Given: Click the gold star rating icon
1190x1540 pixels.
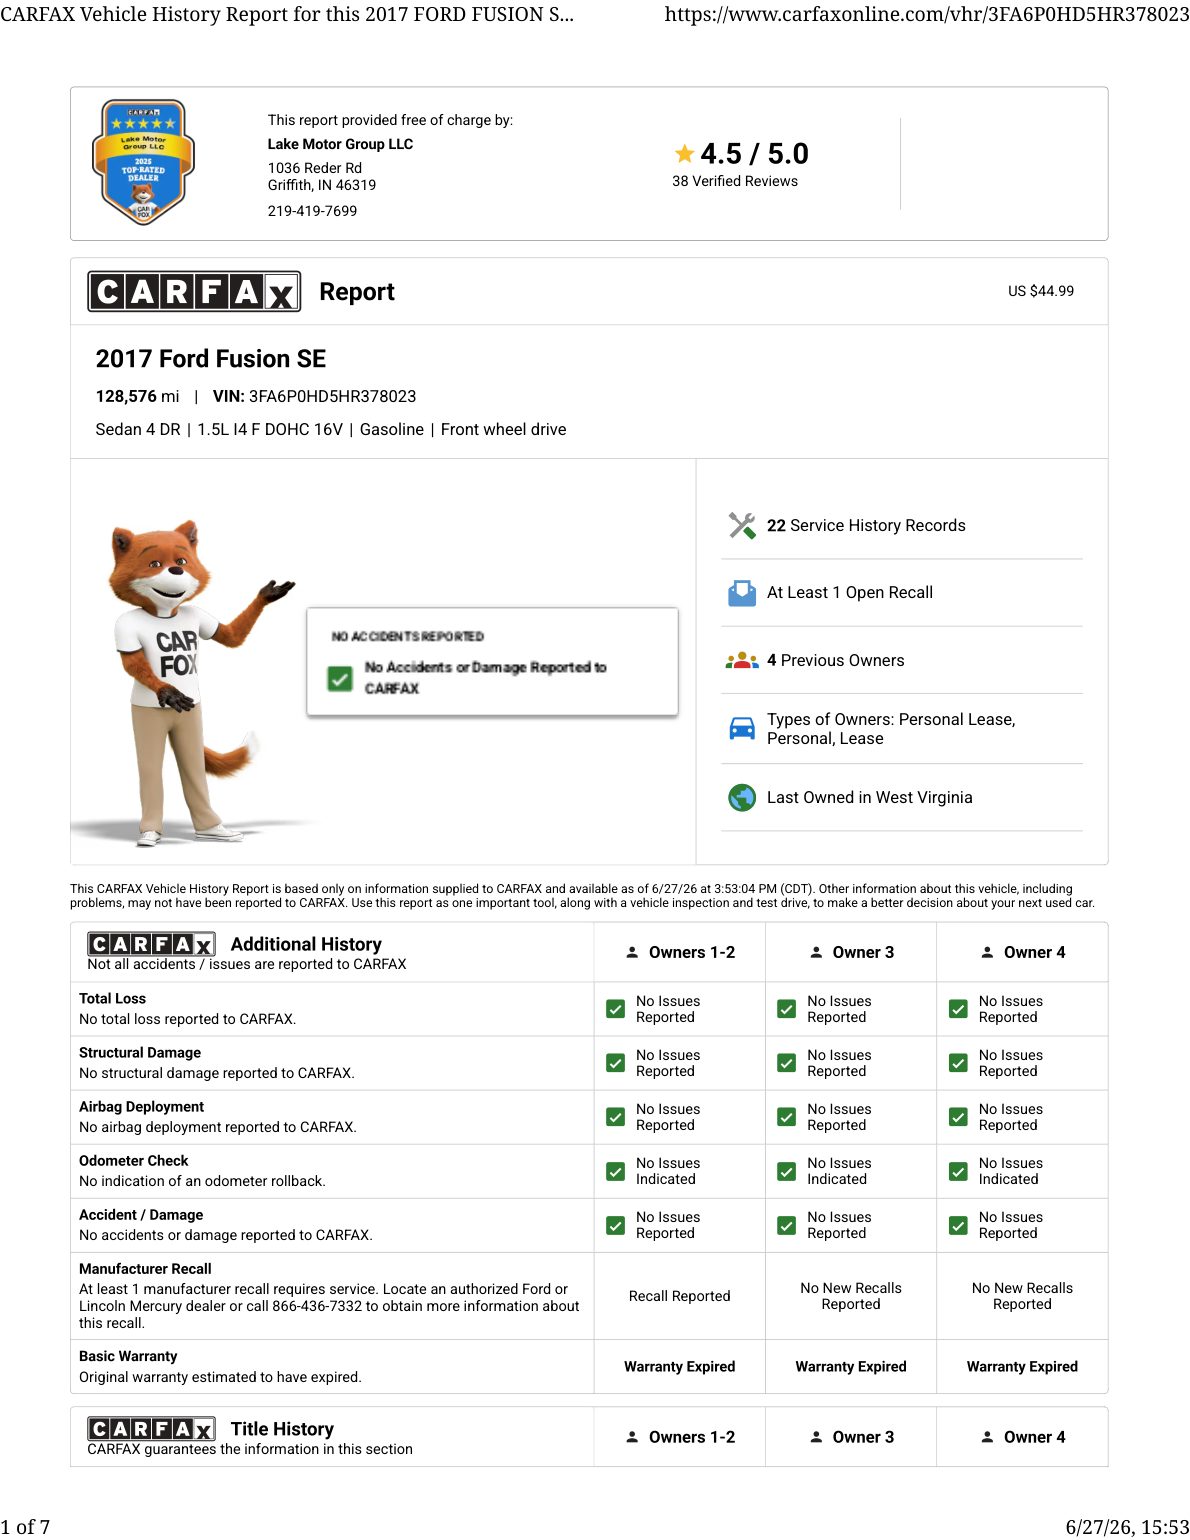Looking at the screenshot, I should pyautogui.click(x=684, y=154).
